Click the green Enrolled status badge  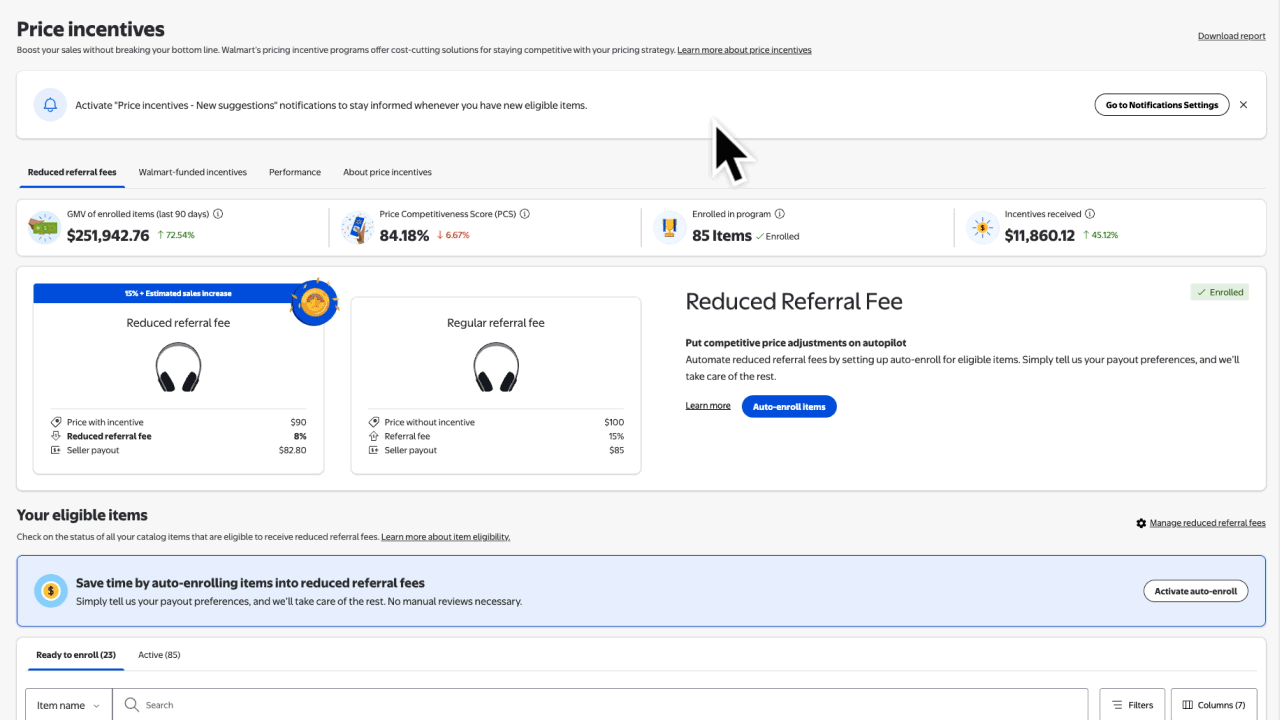[x=1220, y=292]
